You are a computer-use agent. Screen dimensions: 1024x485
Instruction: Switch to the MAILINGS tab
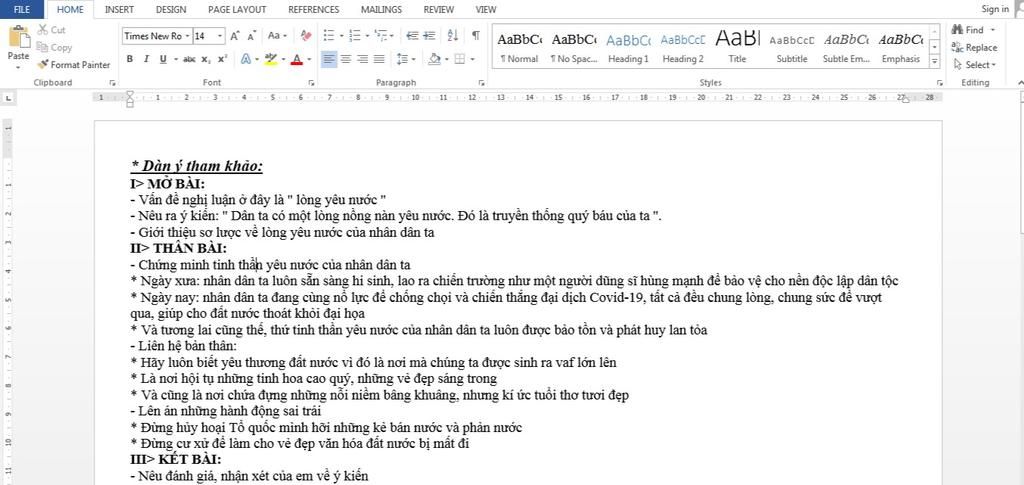381,9
